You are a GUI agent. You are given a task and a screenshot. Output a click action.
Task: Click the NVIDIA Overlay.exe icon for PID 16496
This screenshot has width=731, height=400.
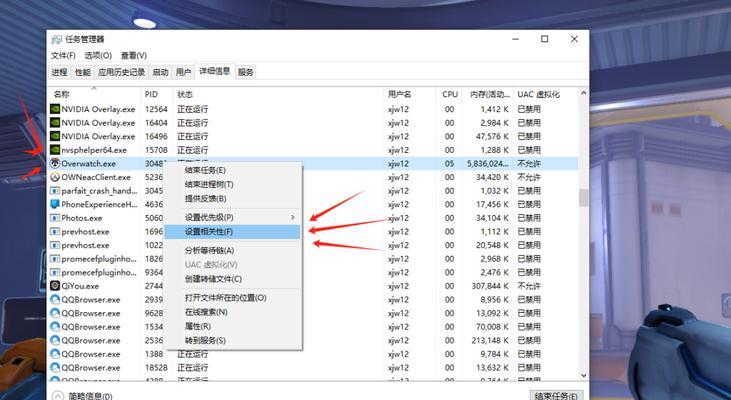tap(55, 136)
